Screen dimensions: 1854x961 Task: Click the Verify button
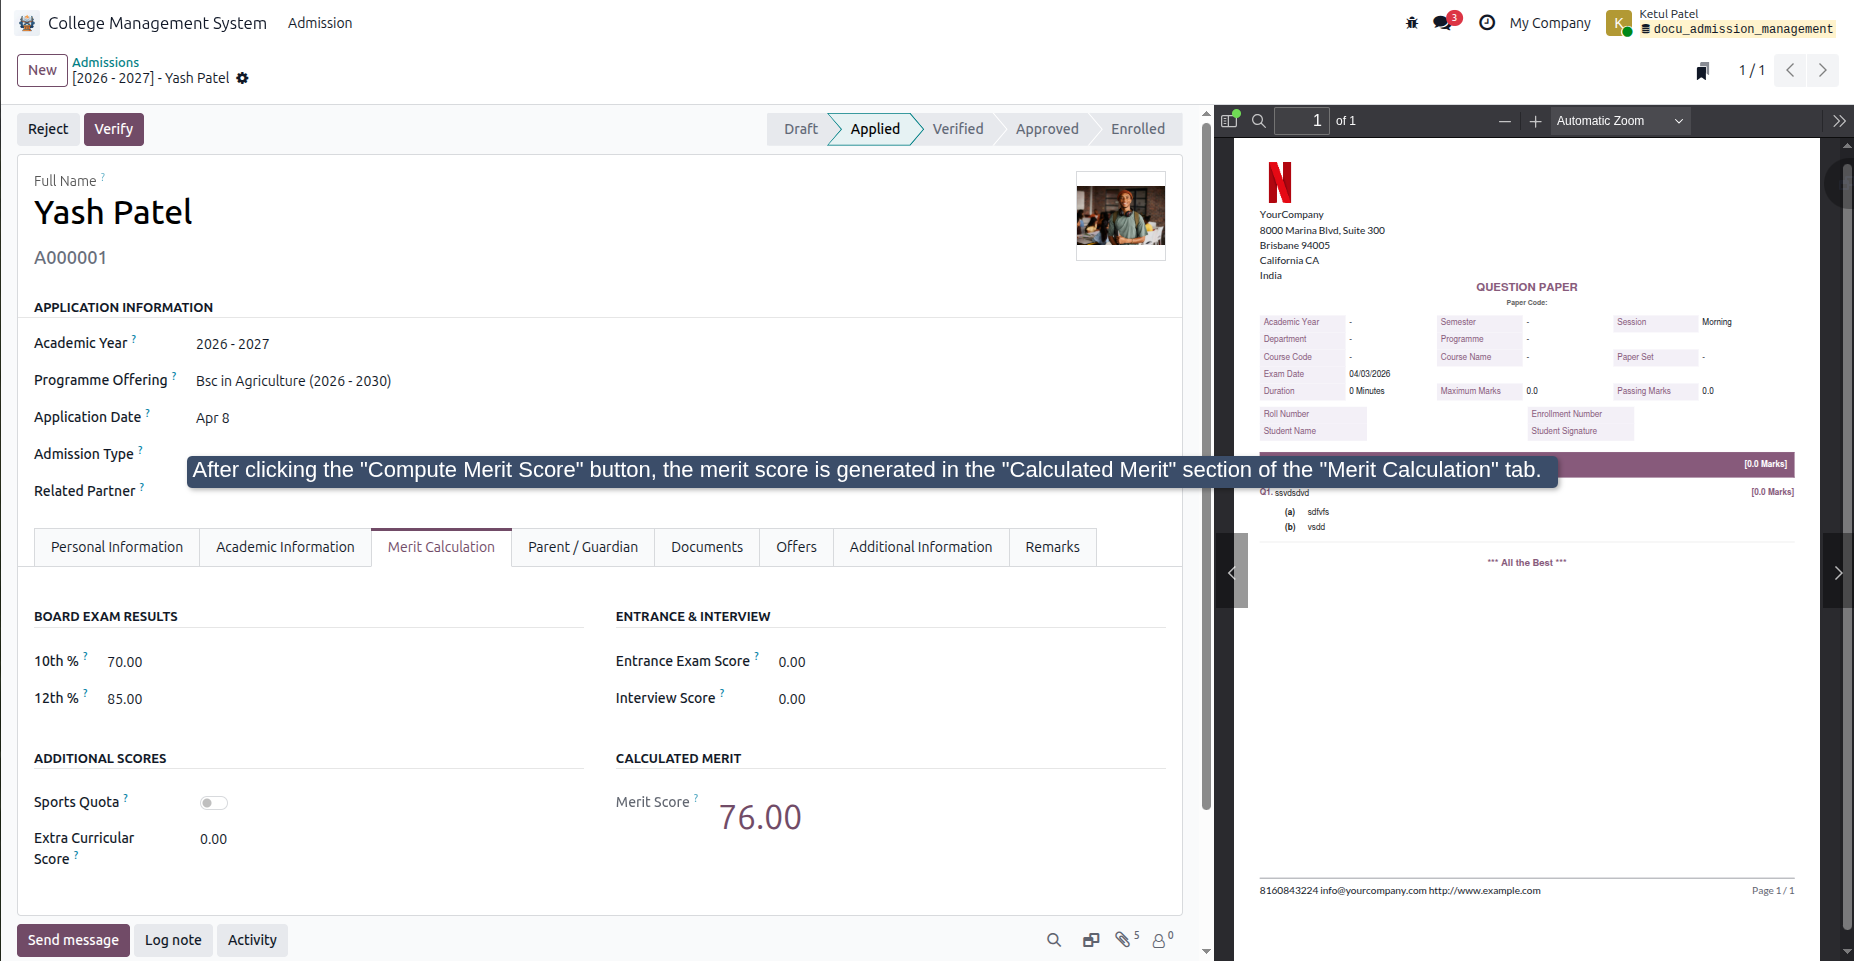click(x=114, y=129)
